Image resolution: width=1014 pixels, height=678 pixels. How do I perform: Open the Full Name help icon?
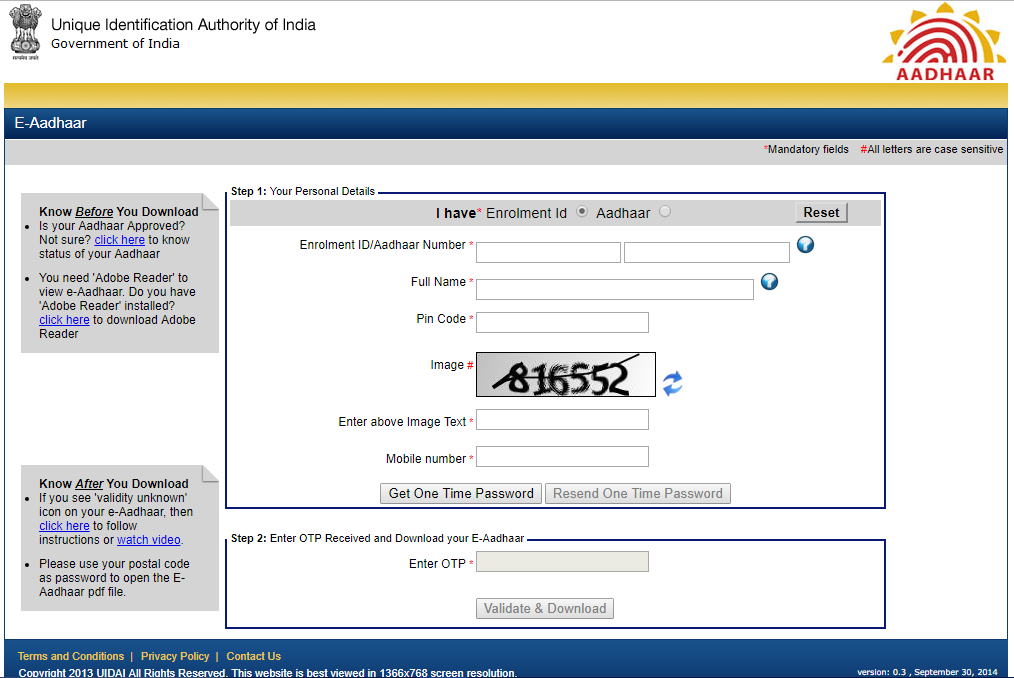[769, 282]
